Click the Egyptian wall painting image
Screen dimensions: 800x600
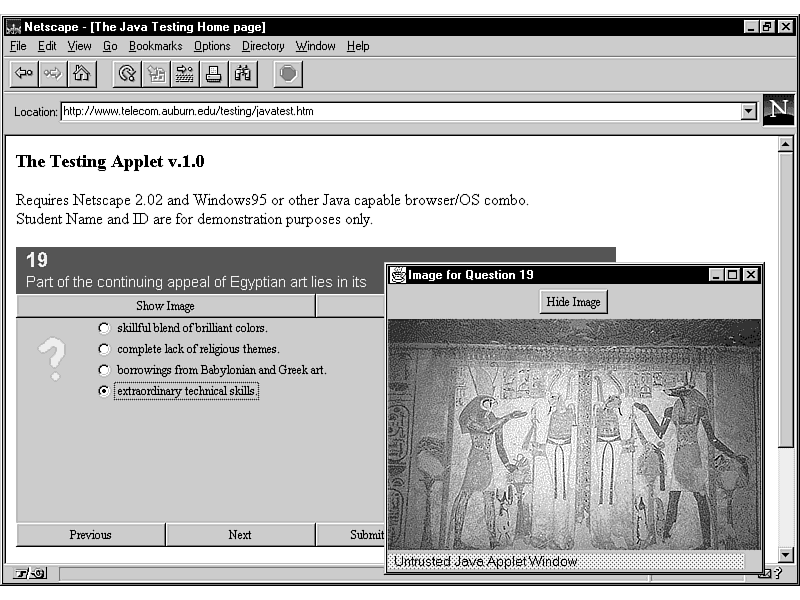point(574,435)
